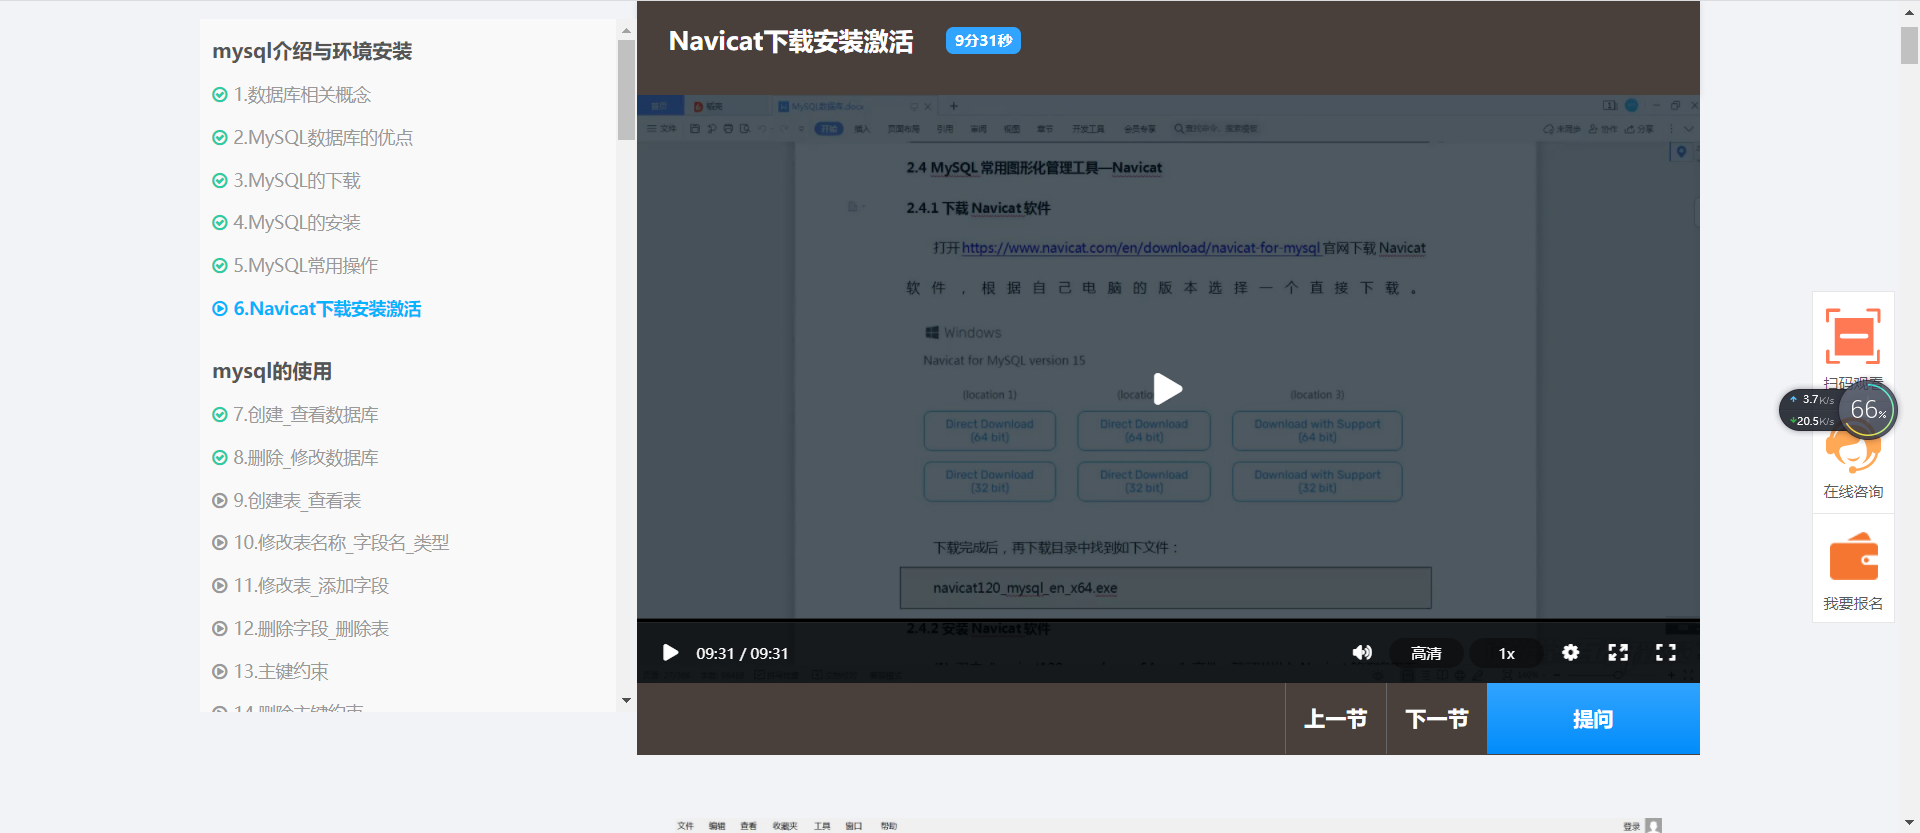
Task: Click the 帮助 menu in the image below the player
Action: tap(889, 826)
